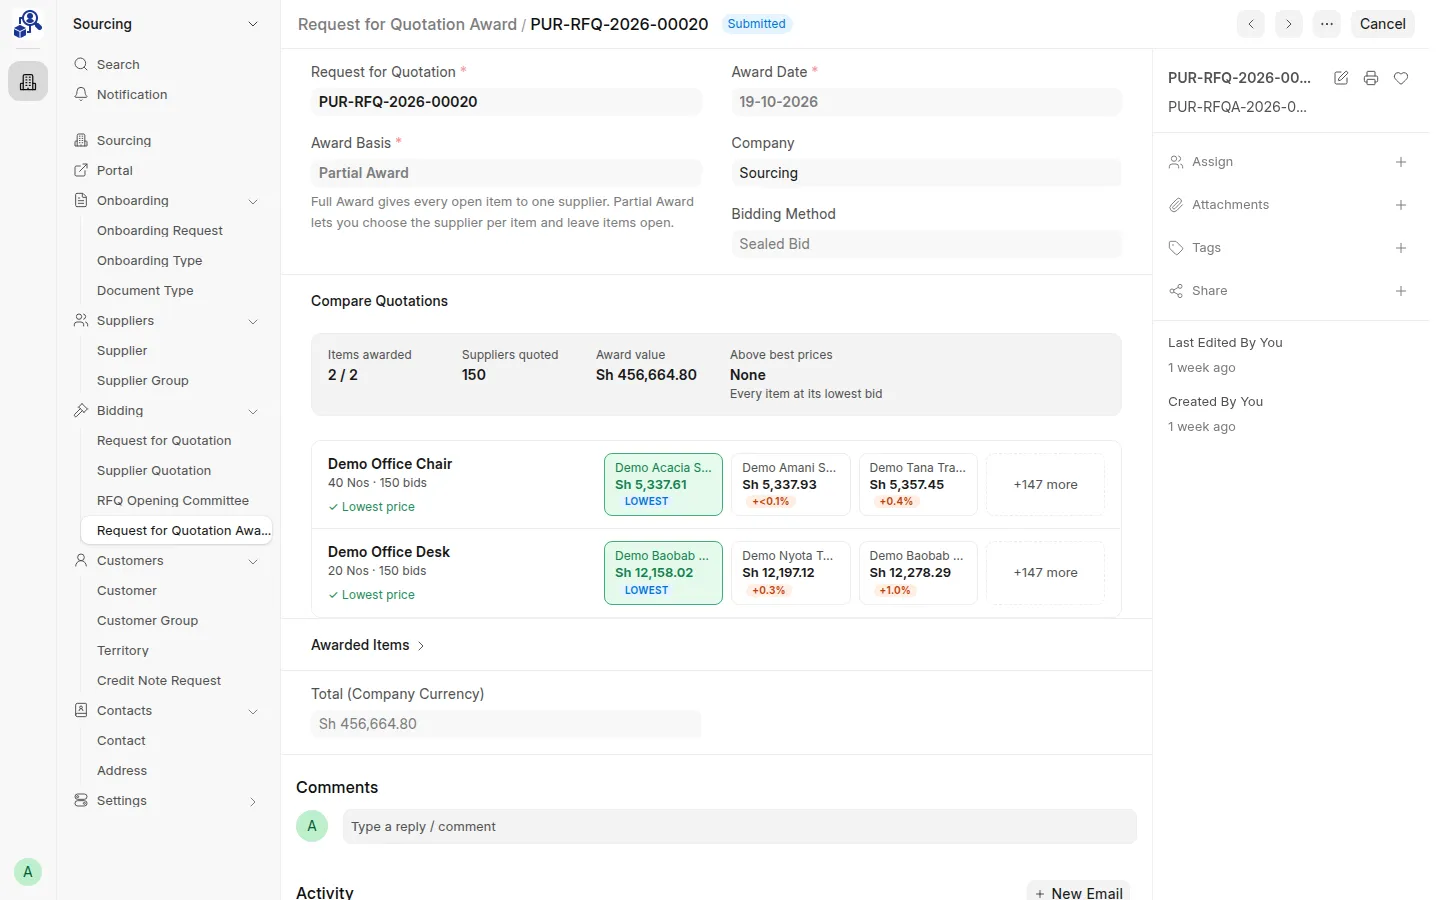Go to the next document arrow
Viewport: 1440px width, 900px height.
pyautogui.click(x=1289, y=24)
